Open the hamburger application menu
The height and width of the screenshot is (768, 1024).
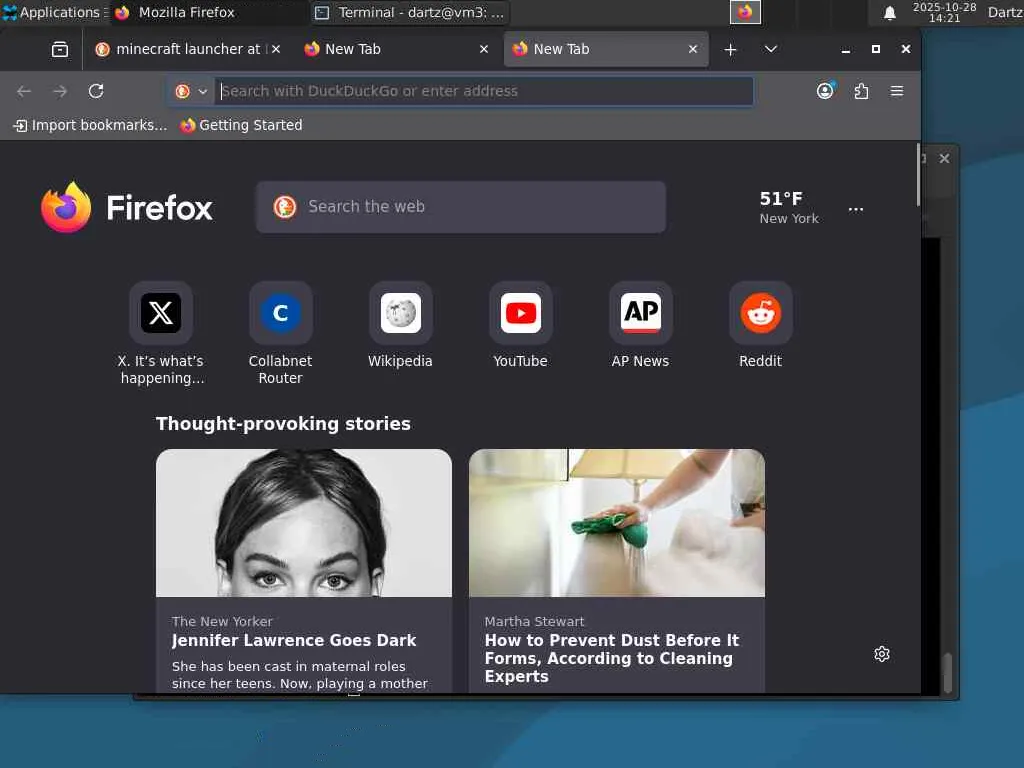point(897,91)
